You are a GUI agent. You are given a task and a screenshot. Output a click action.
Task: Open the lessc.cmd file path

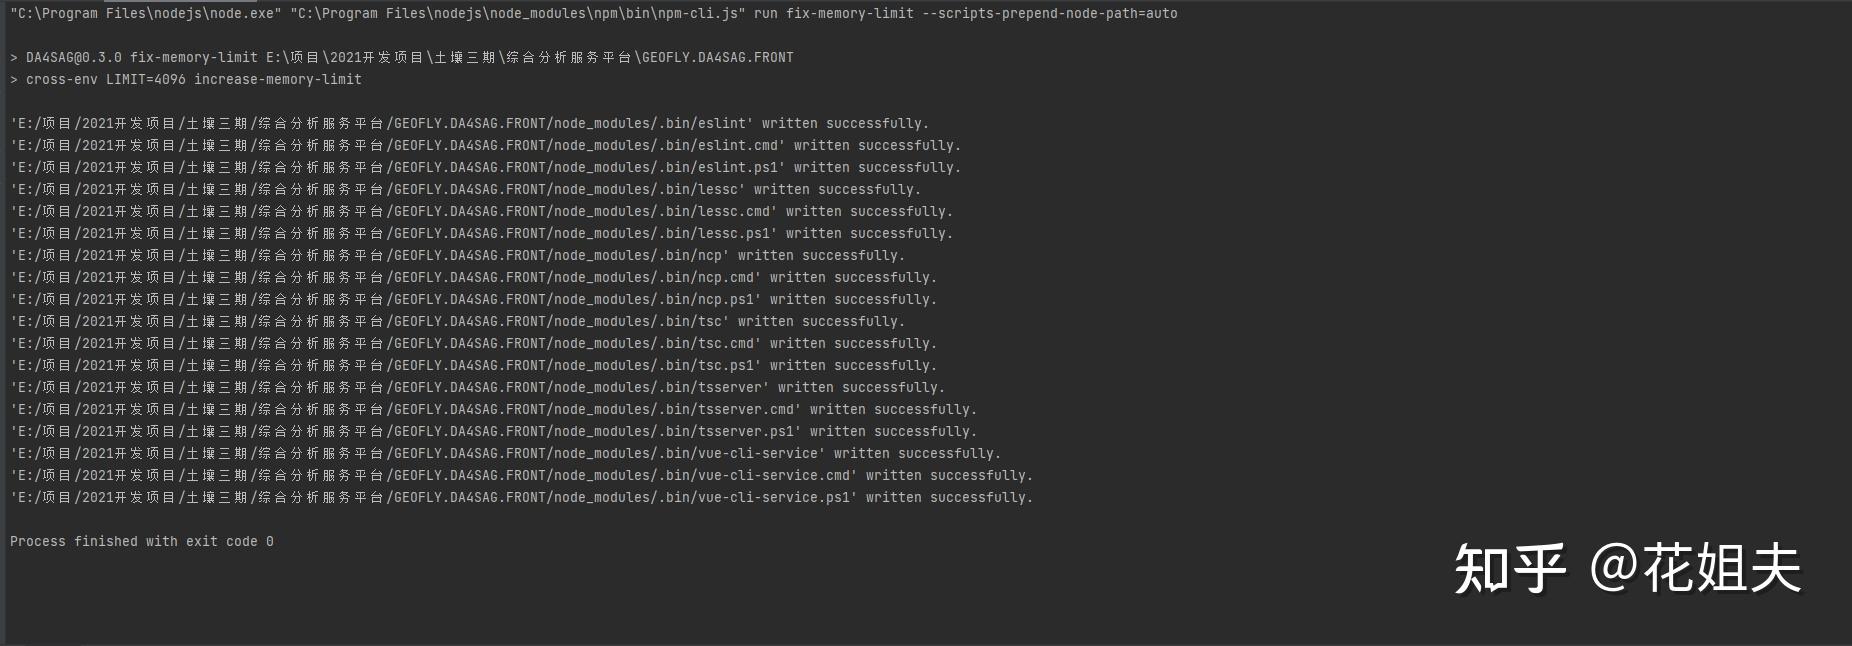point(394,212)
